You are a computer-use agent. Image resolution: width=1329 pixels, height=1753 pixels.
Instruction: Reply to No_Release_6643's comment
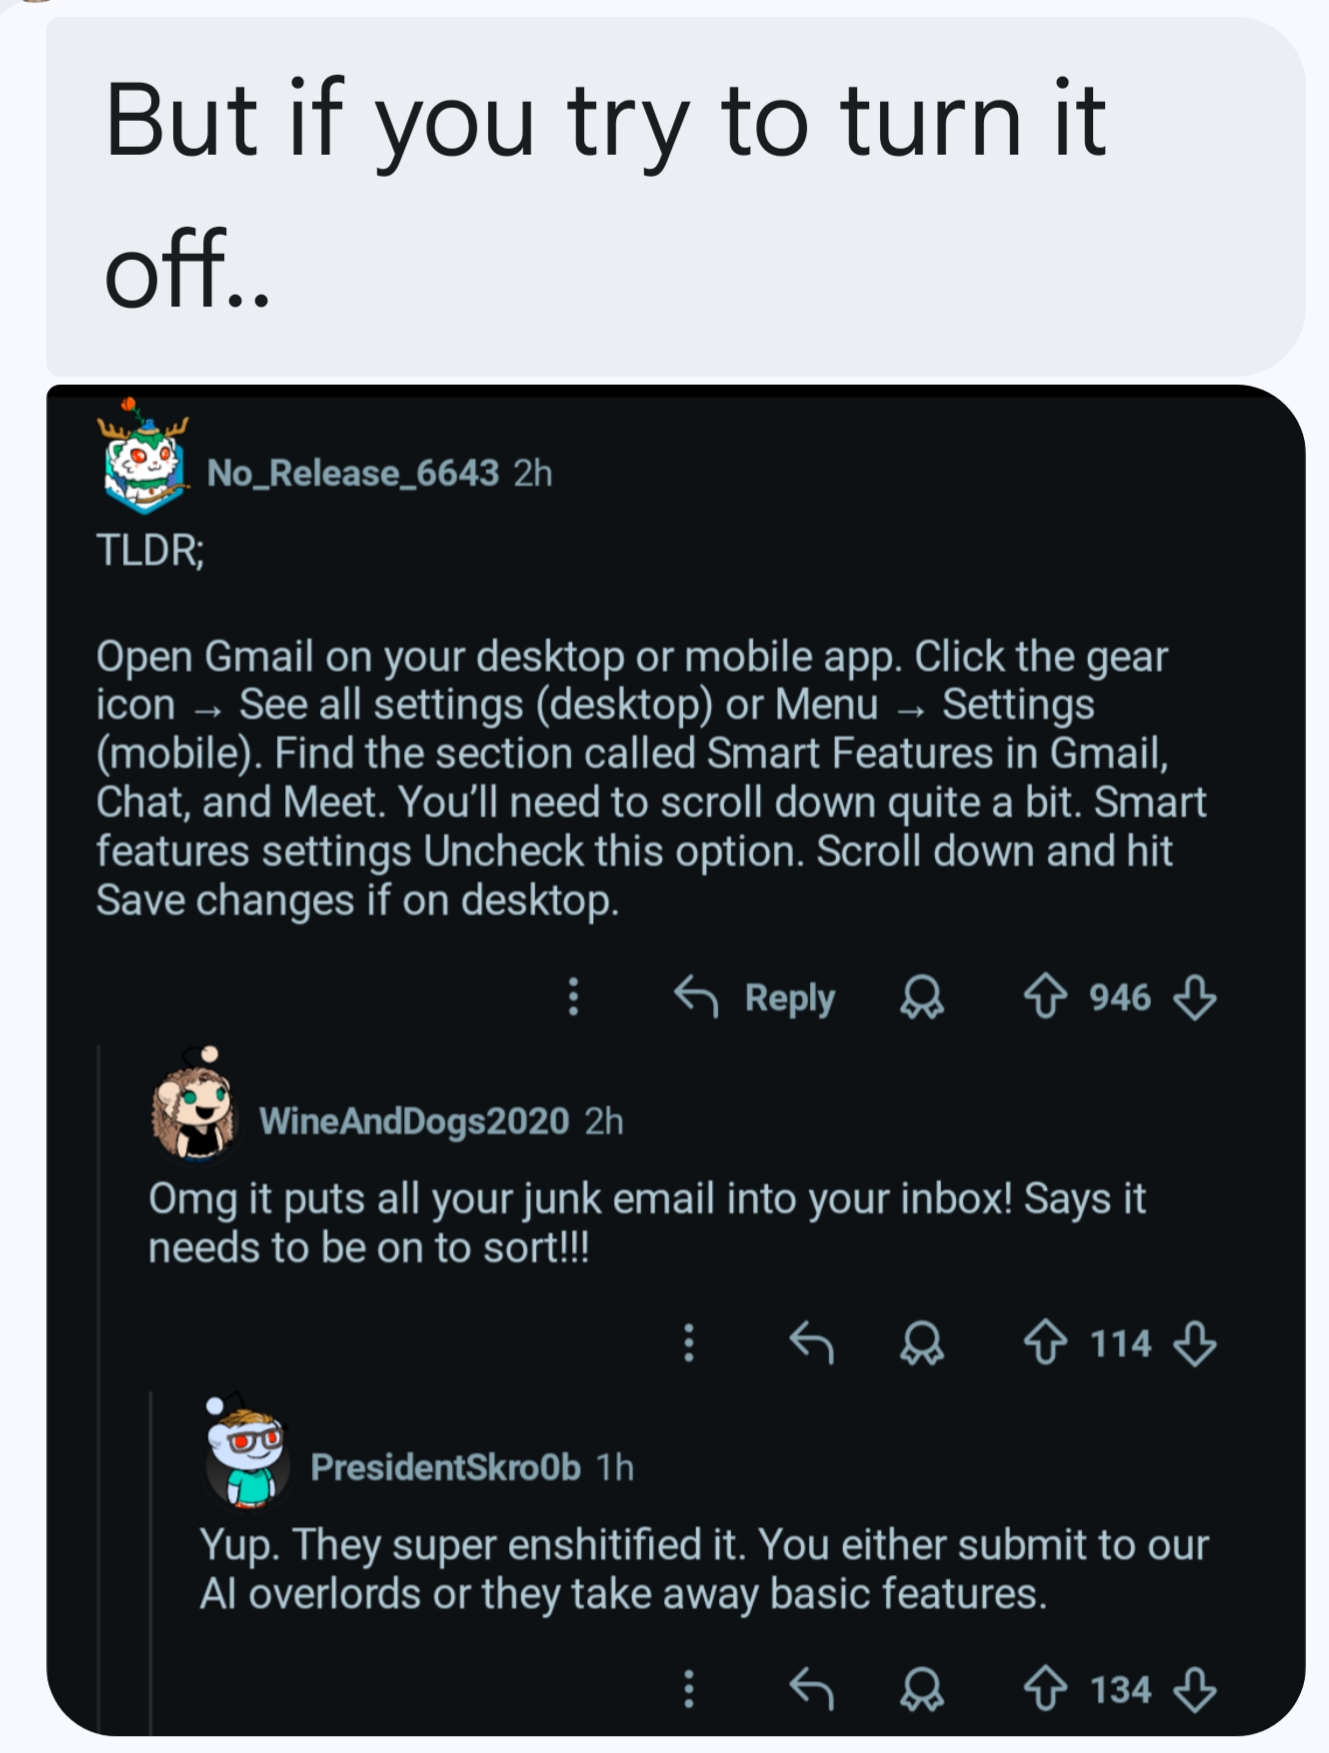coord(755,997)
